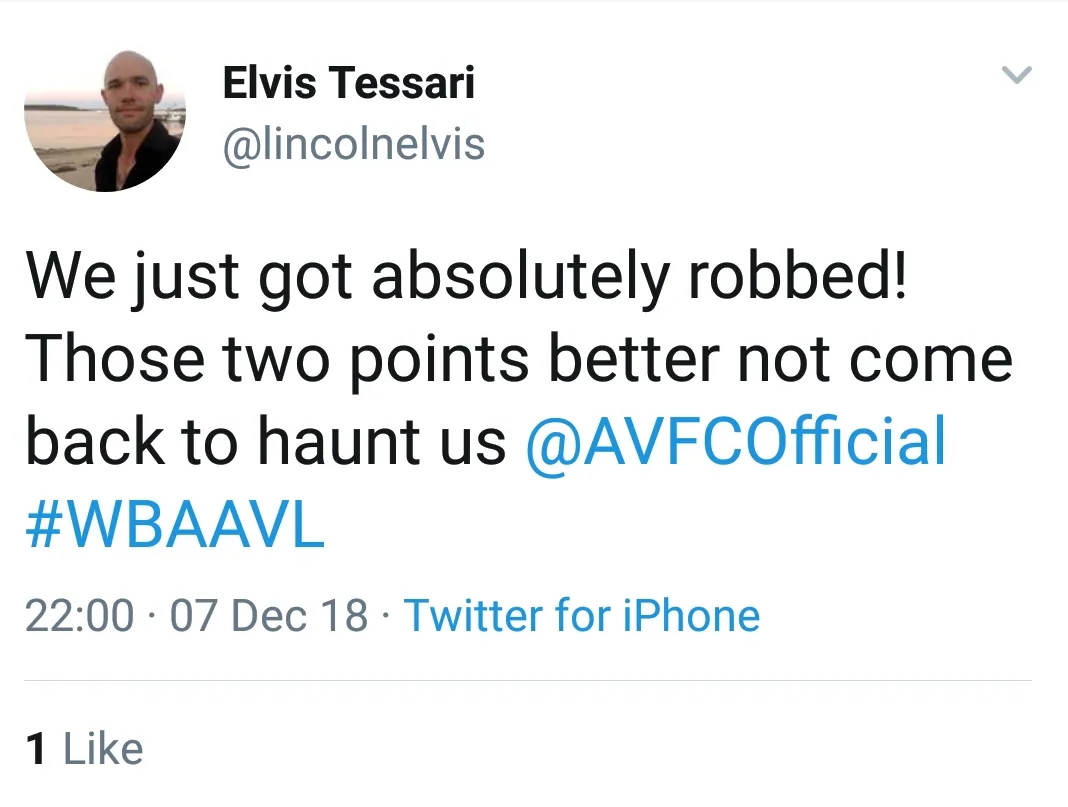Click the words "We just got"
Screen dimensions: 1068x807
click(x=182, y=274)
